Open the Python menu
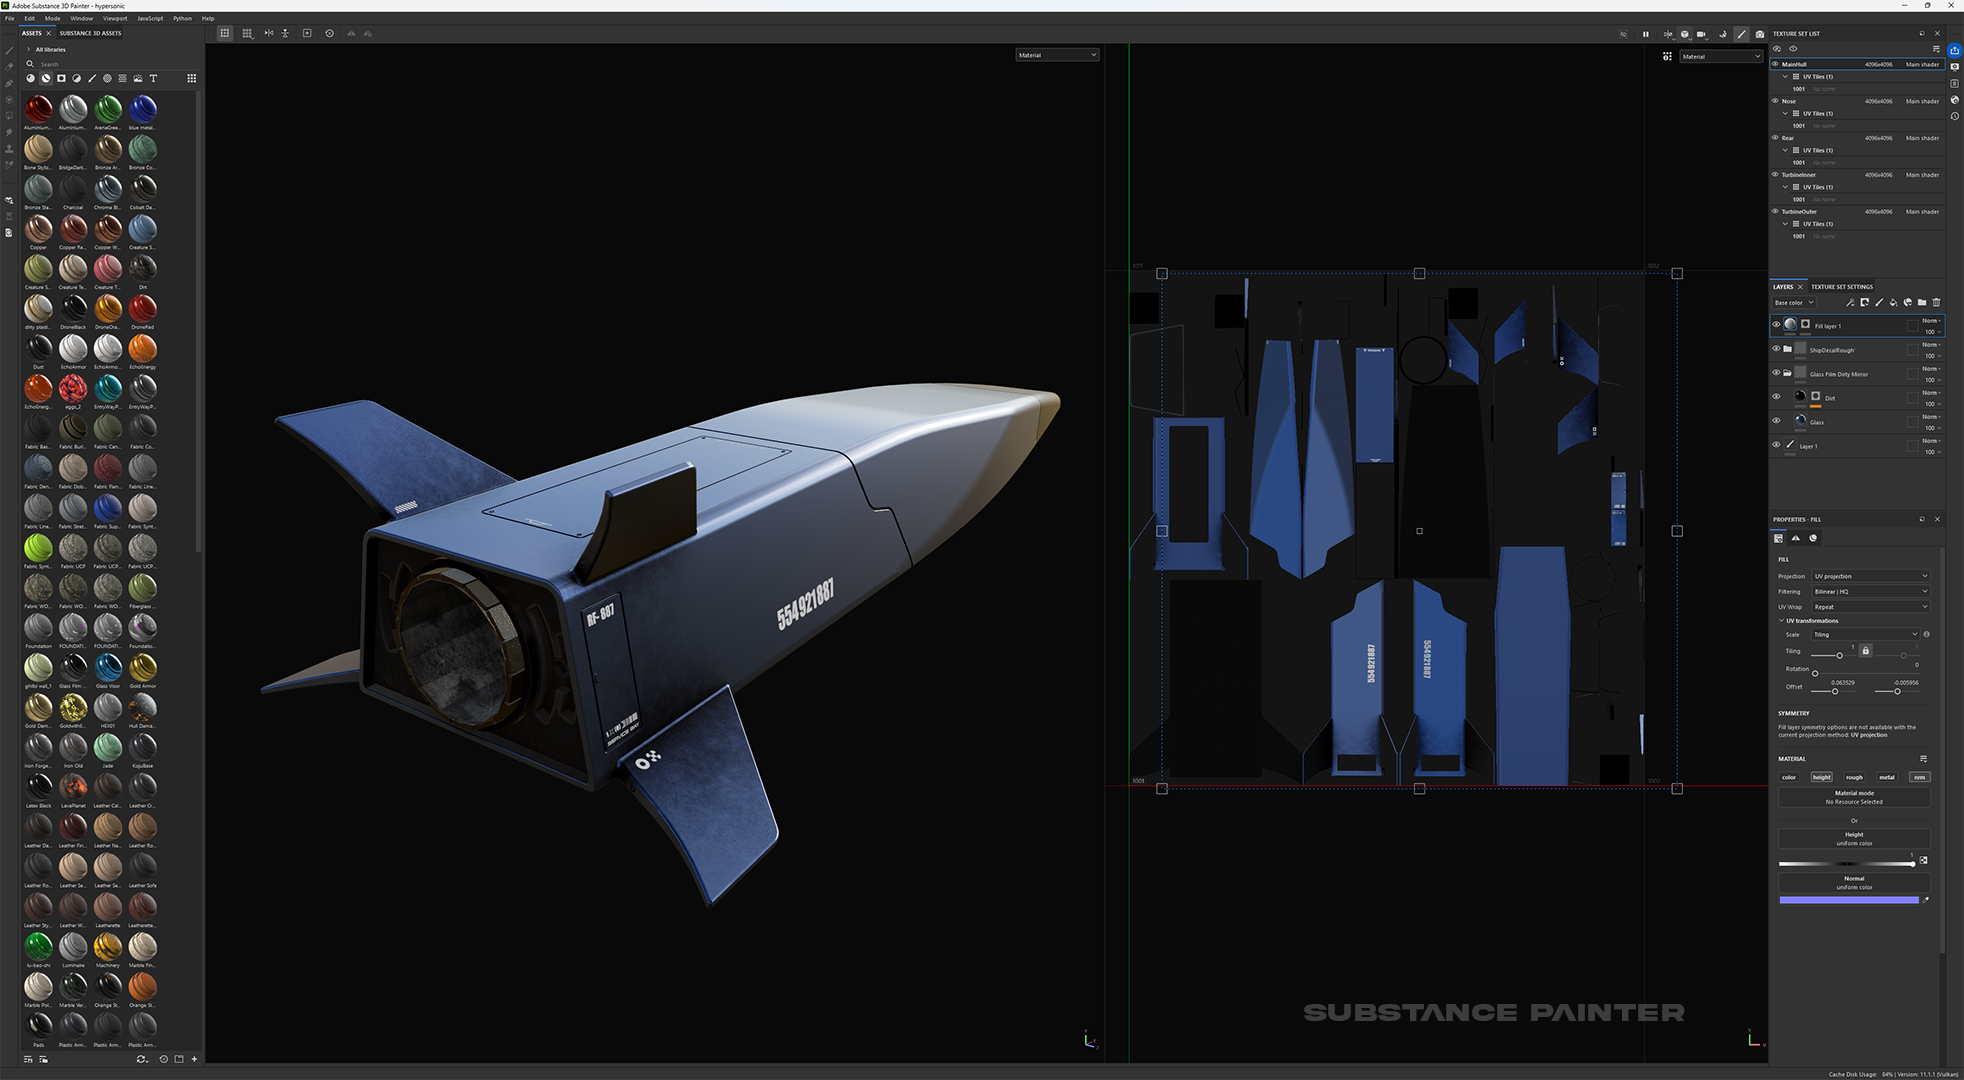 pos(182,18)
